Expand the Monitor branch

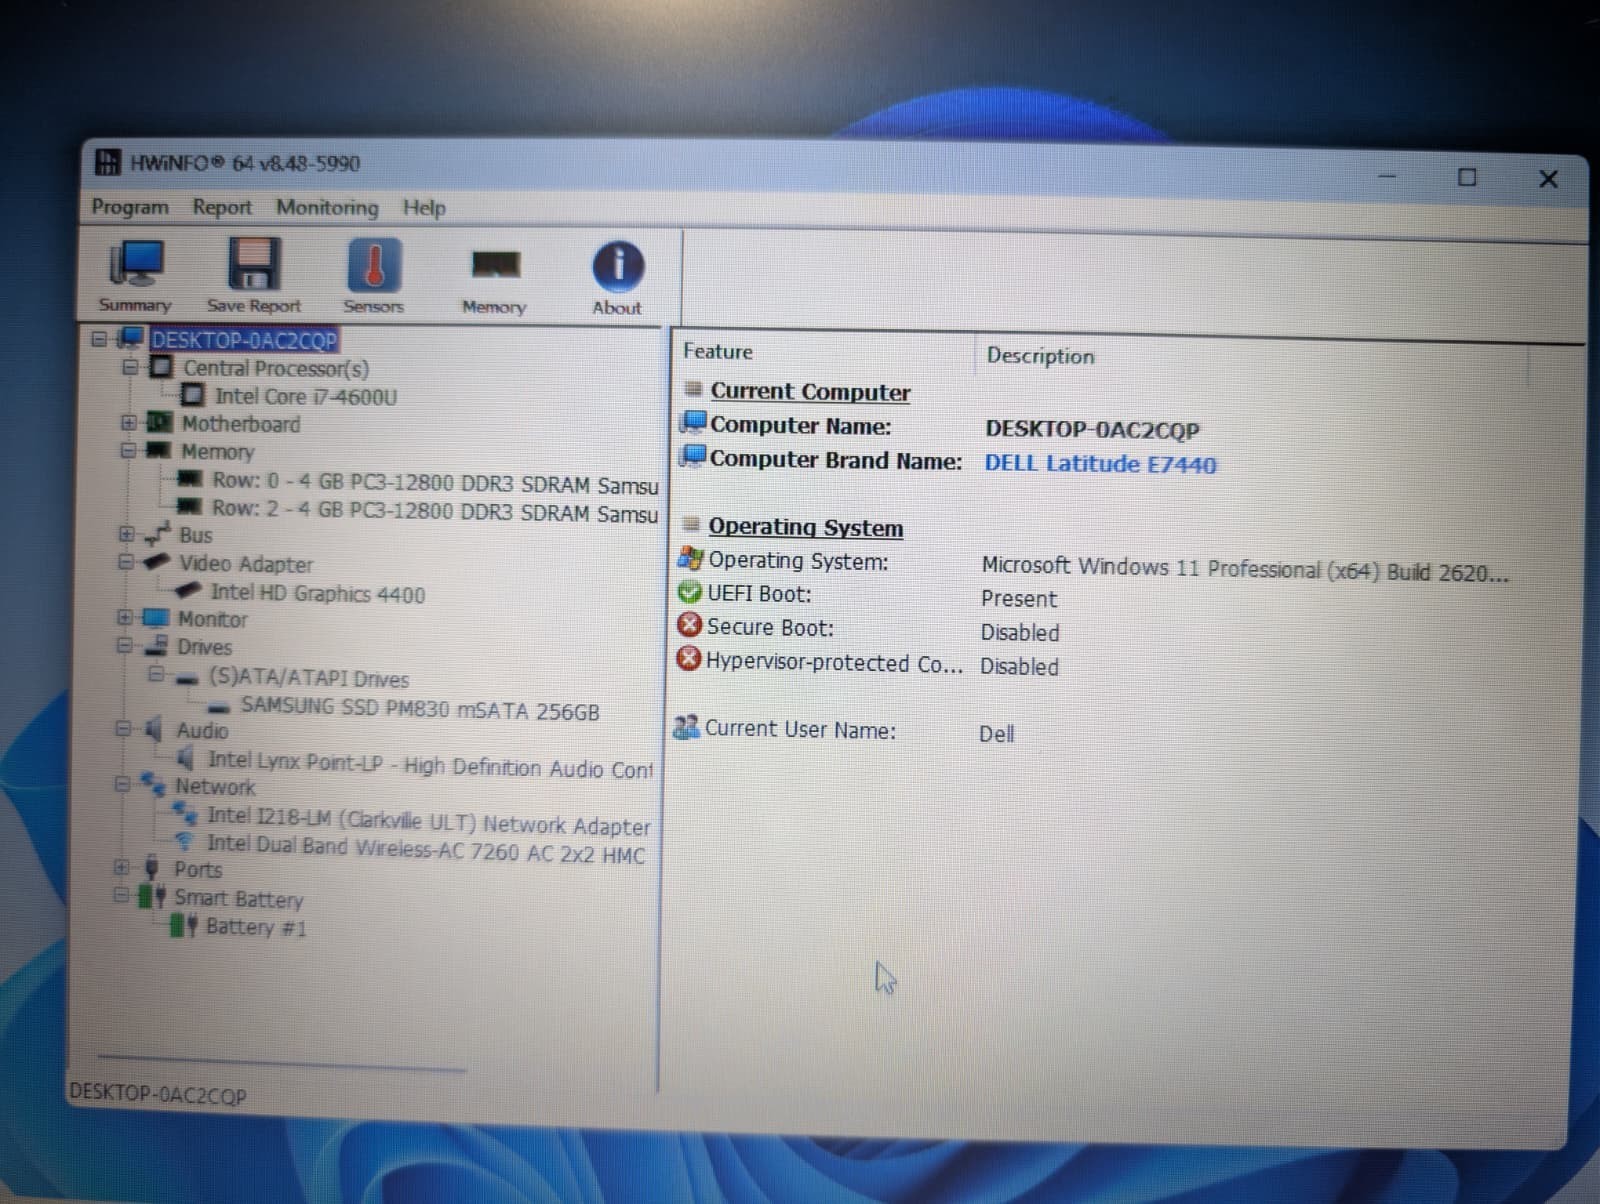125,617
